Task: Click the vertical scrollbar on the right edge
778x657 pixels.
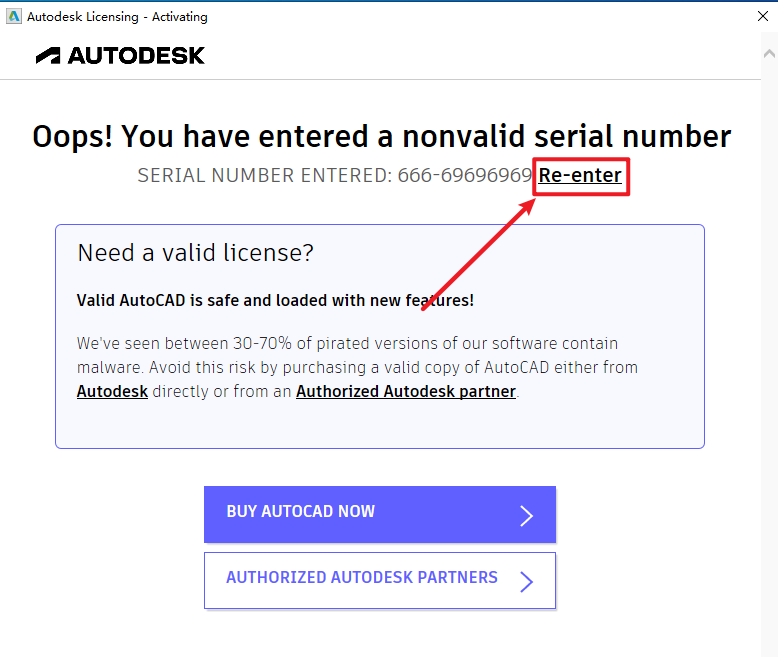Action: [x=768, y=300]
